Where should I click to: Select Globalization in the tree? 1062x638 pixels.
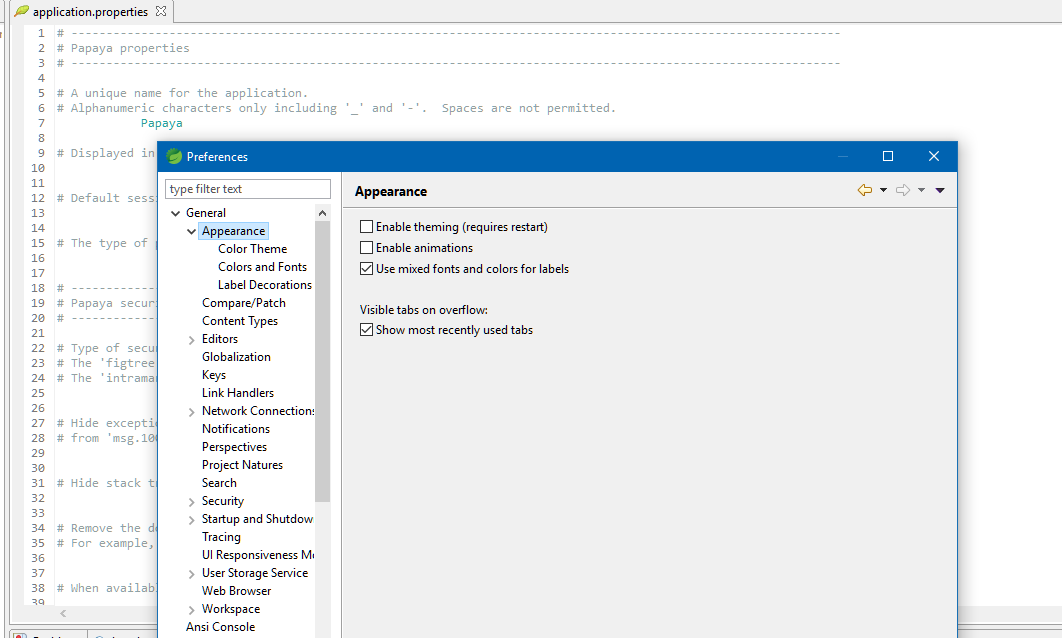236,357
